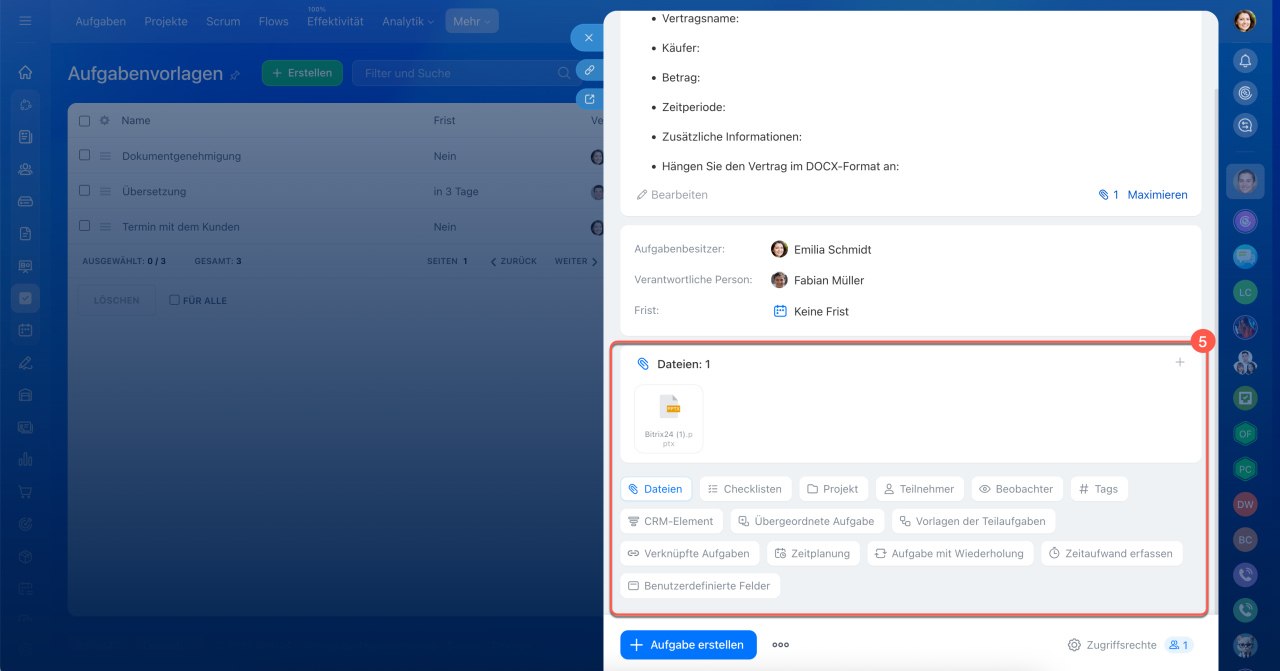Click Bearbeiten to edit description
Screen dimensions: 1280x671
672,195
